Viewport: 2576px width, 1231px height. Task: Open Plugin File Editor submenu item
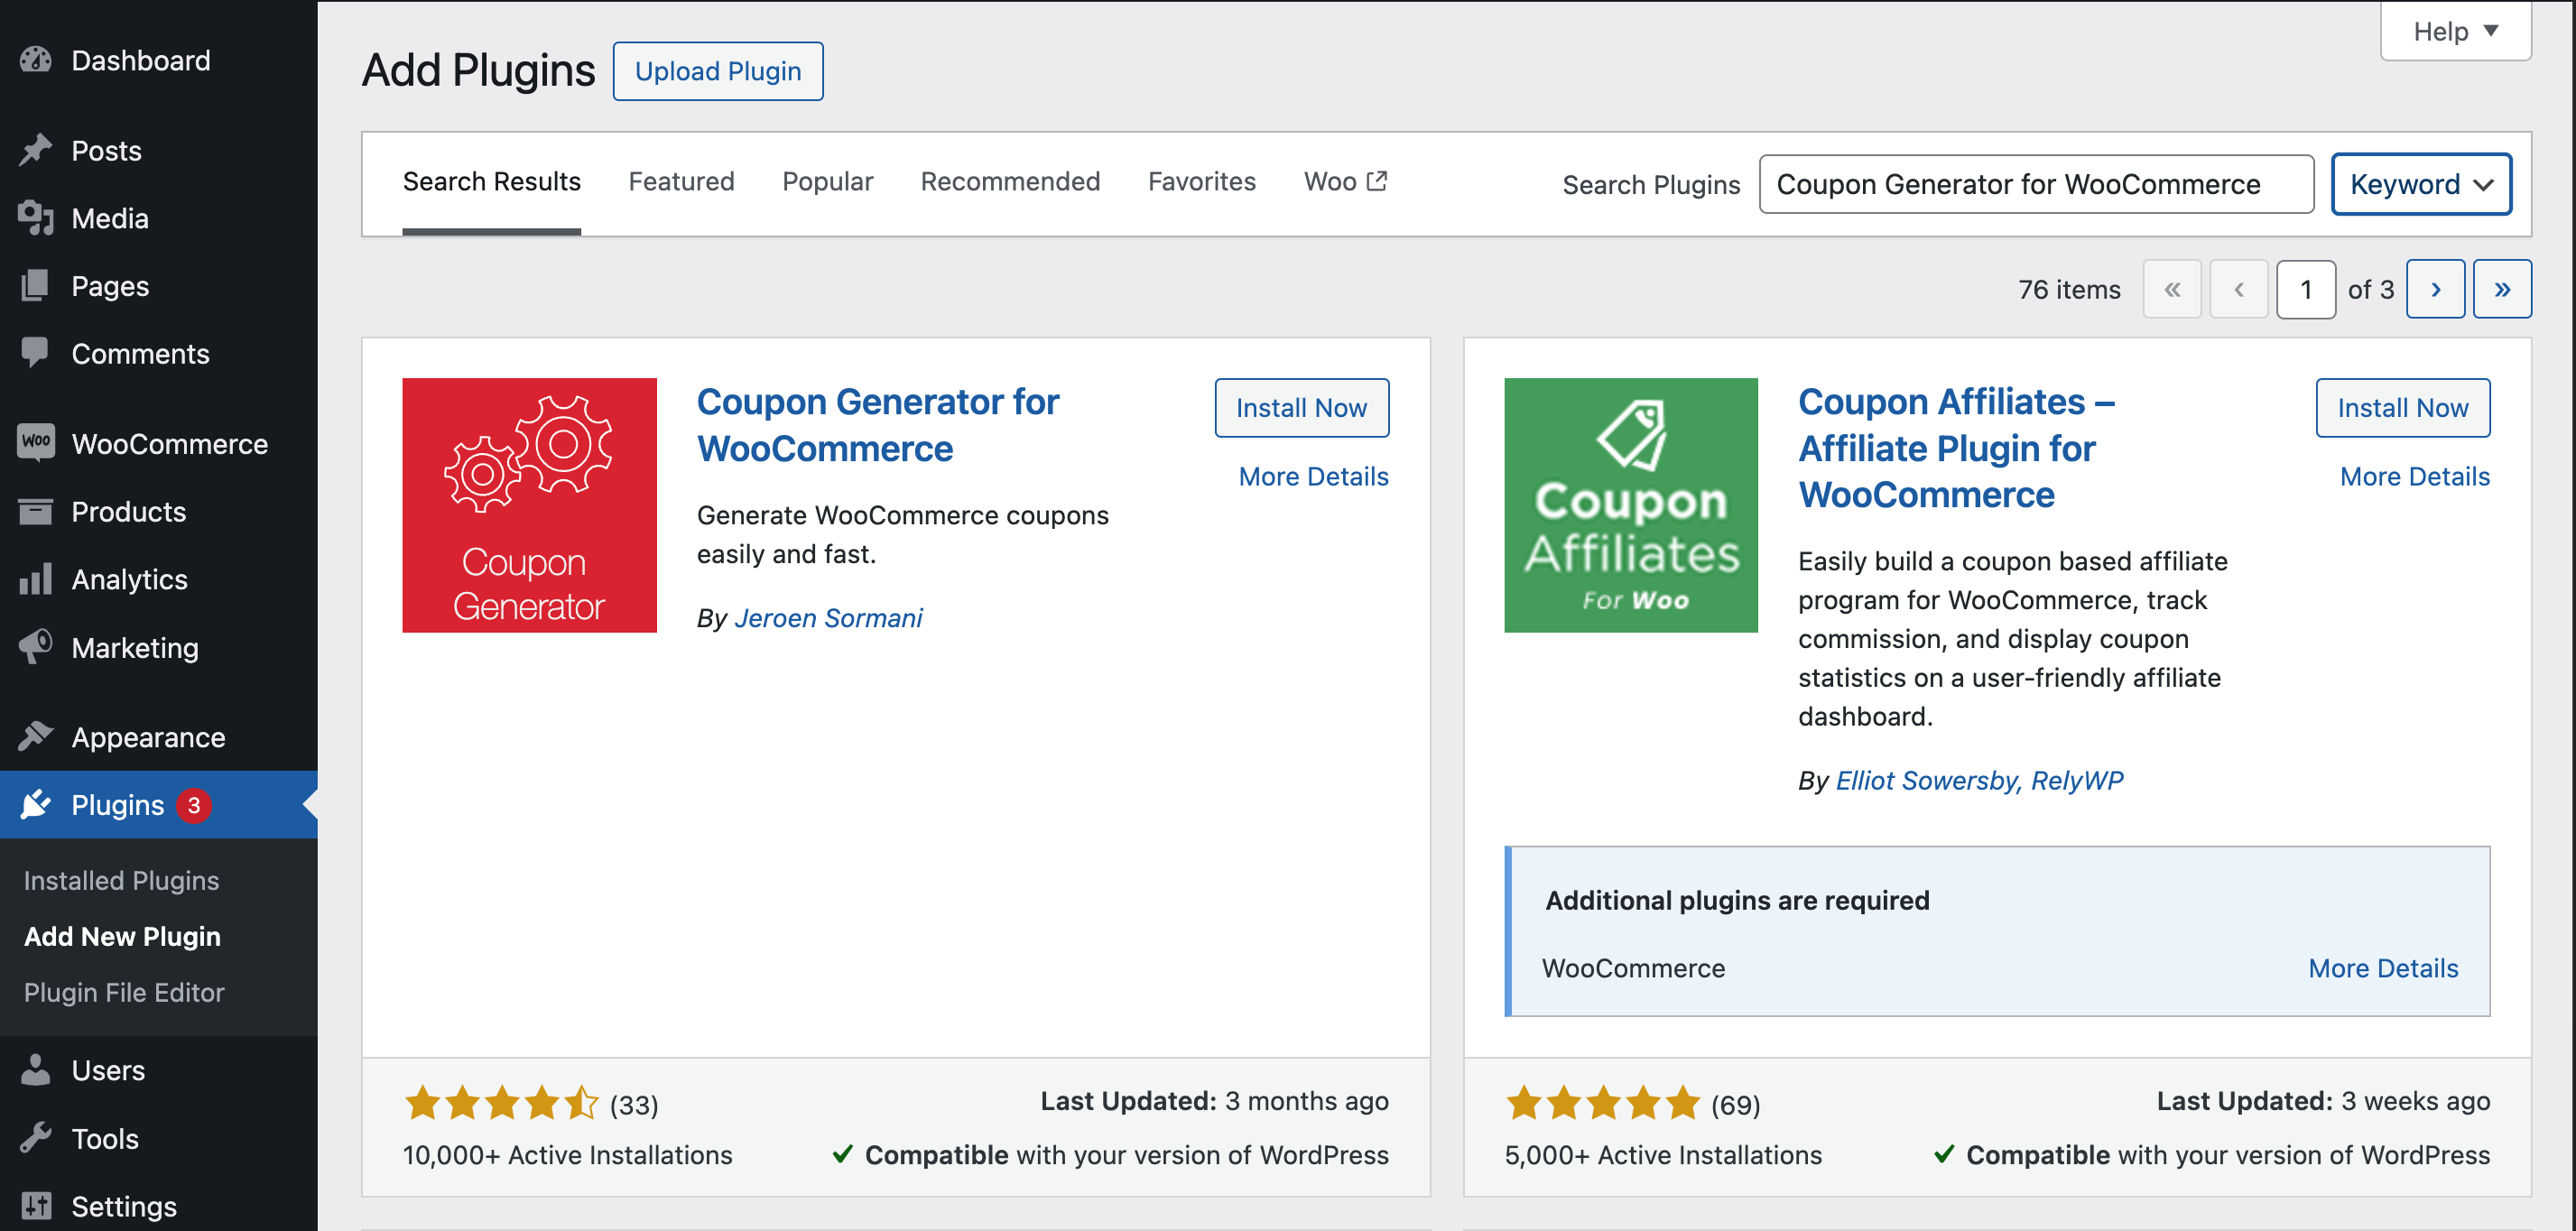[x=124, y=992]
